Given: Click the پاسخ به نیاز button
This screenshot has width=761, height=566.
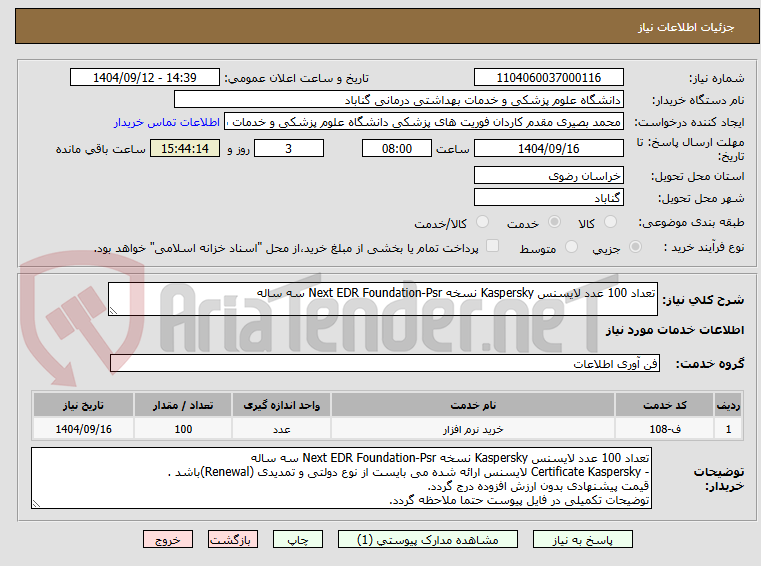Looking at the screenshot, I should [582, 539].
